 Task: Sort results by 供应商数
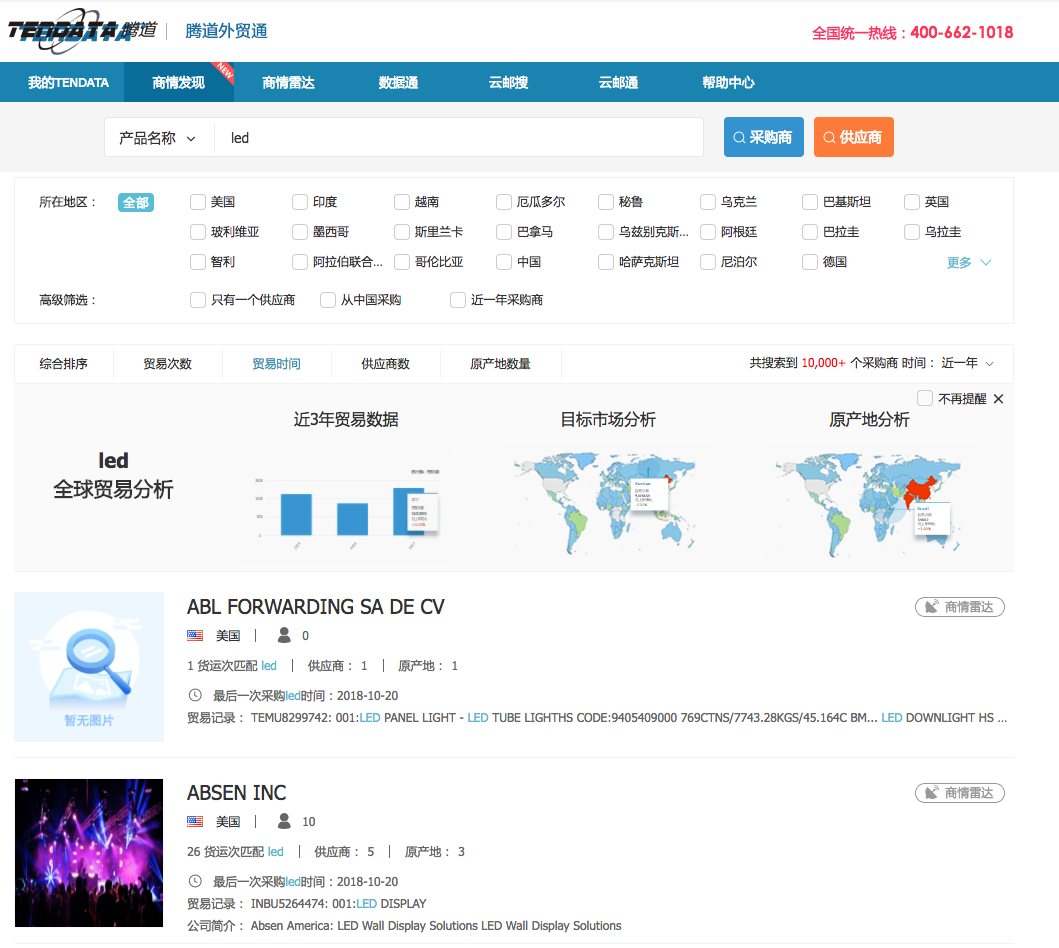pos(386,364)
